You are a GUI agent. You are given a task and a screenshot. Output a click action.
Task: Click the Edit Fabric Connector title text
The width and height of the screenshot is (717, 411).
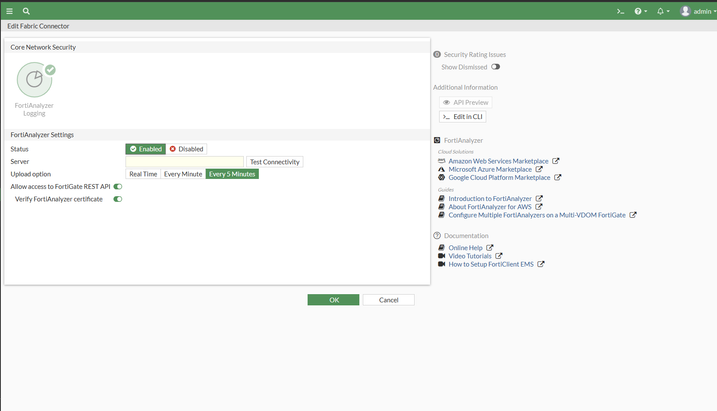[38, 26]
